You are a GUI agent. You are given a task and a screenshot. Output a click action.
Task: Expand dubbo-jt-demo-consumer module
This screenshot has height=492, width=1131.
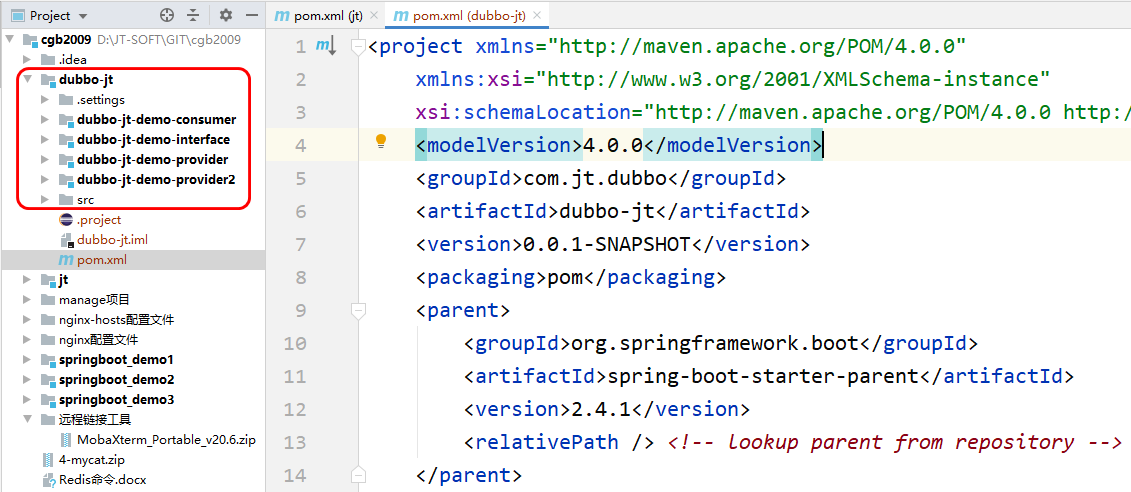pyautogui.click(x=45, y=120)
